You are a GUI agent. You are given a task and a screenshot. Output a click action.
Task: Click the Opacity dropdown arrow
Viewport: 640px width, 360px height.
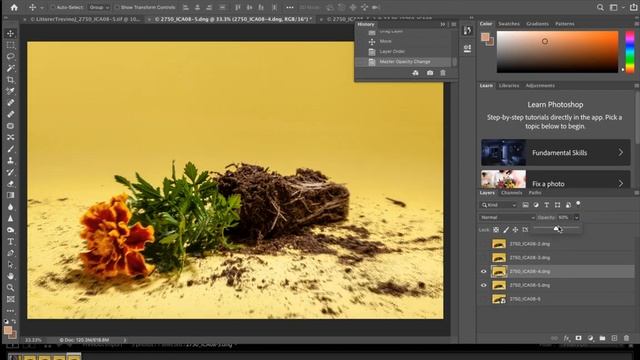click(577, 218)
